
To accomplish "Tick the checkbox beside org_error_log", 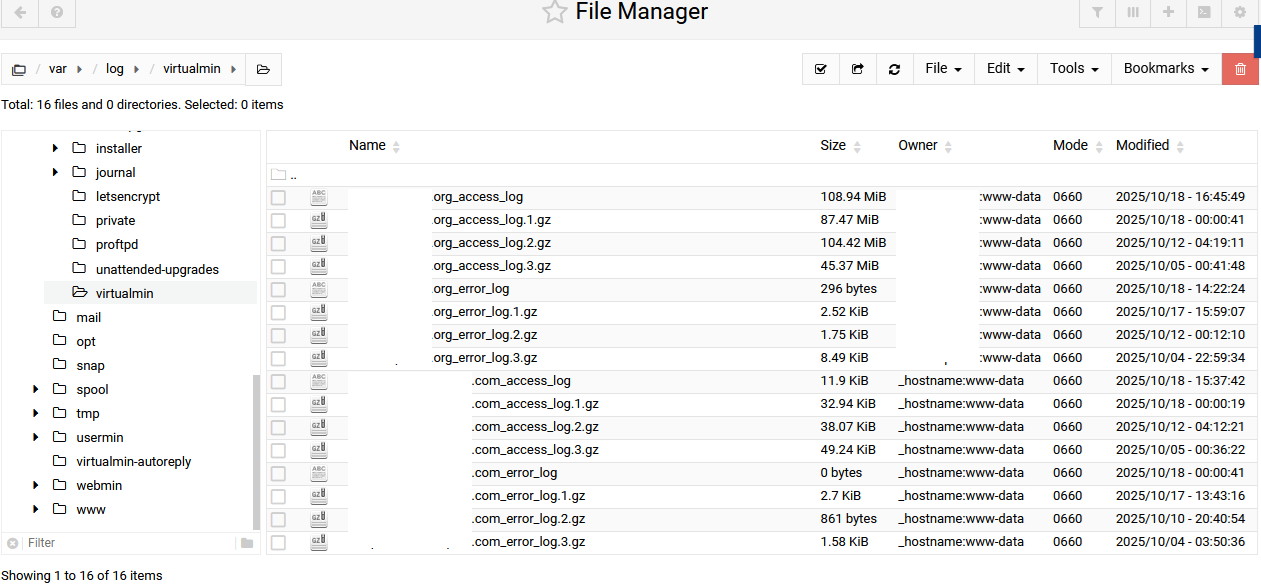I will (278, 289).
